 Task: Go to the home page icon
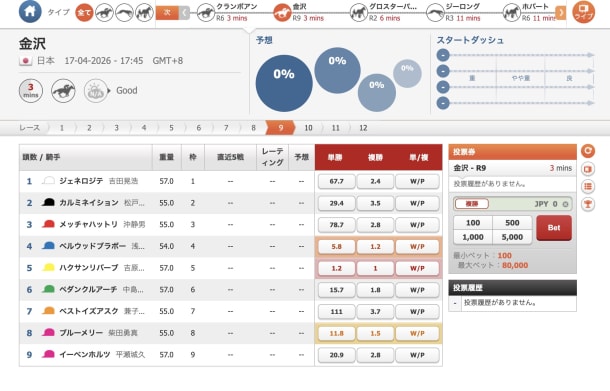tap(30, 11)
